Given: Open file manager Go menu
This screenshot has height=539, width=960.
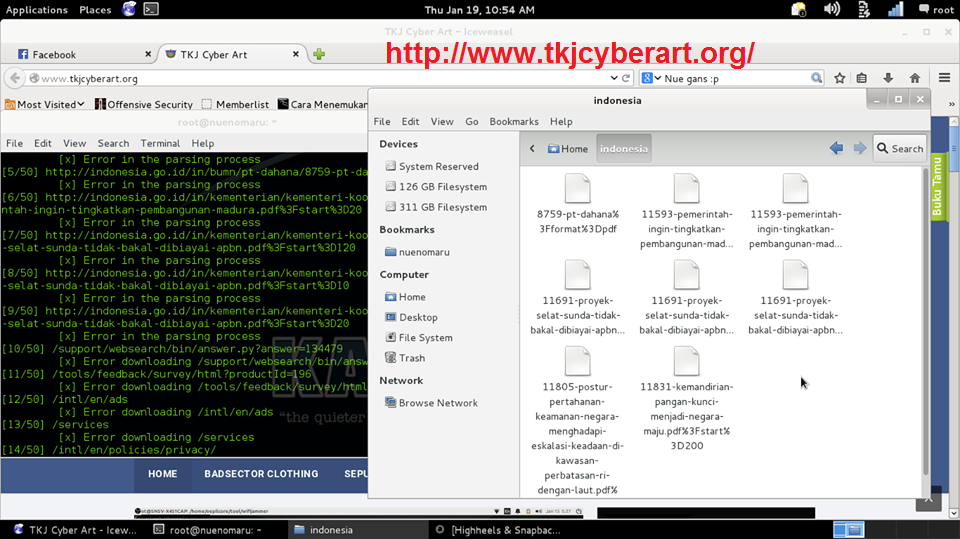Looking at the screenshot, I should pos(471,122).
